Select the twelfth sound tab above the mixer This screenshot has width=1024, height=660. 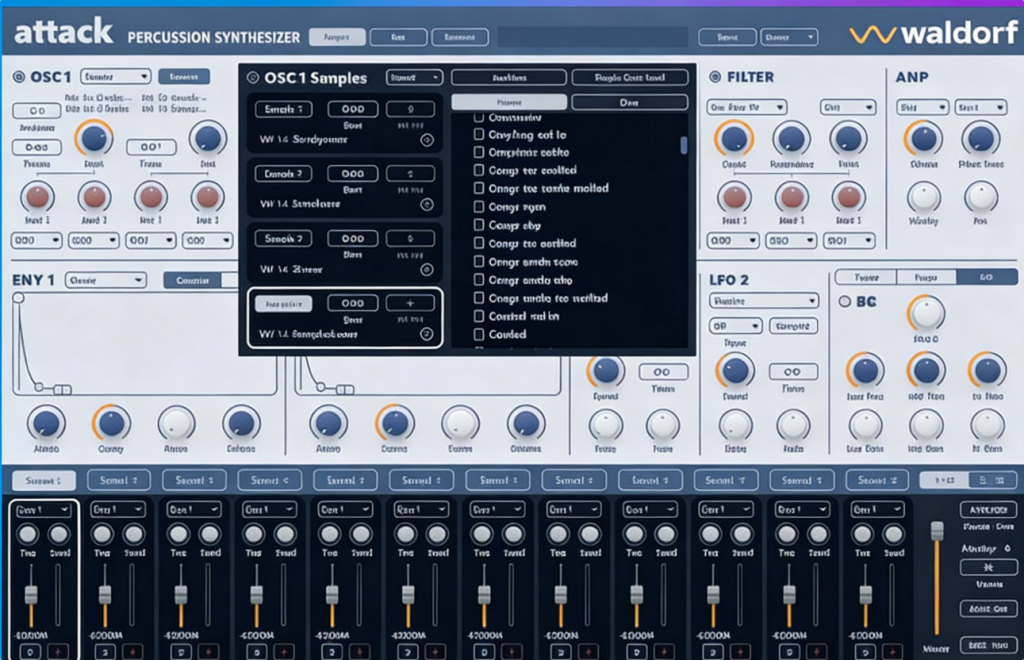(x=877, y=480)
